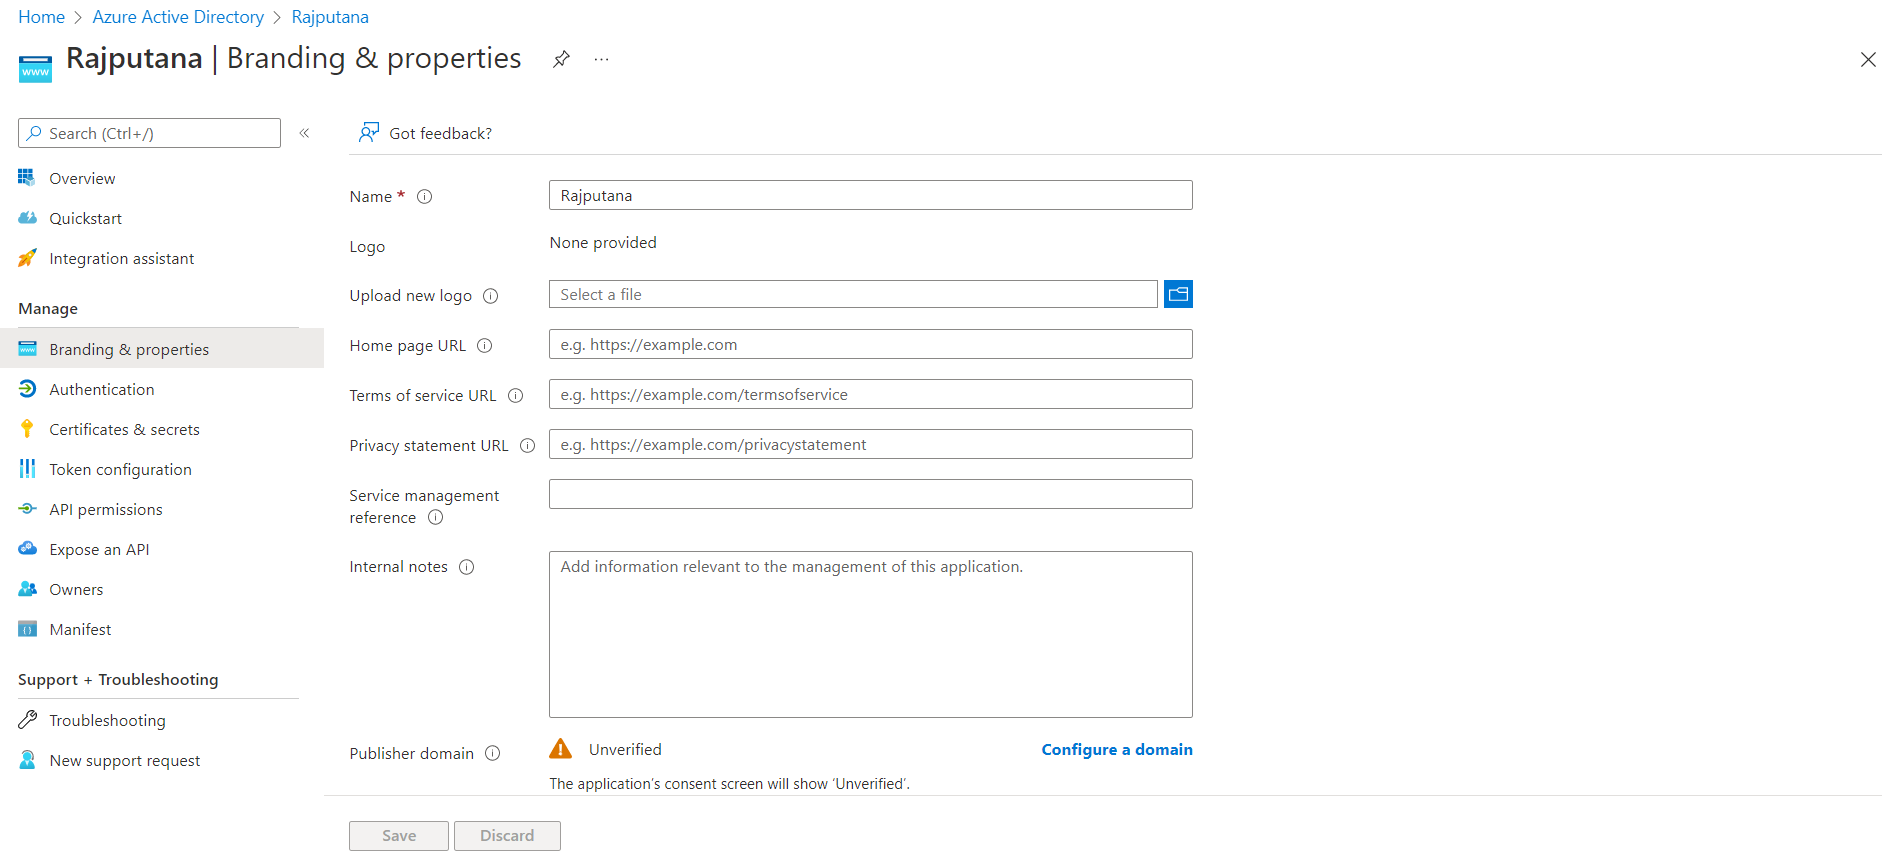Viewport: 1882px width, 862px height.
Task: Click the Save button
Action: click(398, 836)
